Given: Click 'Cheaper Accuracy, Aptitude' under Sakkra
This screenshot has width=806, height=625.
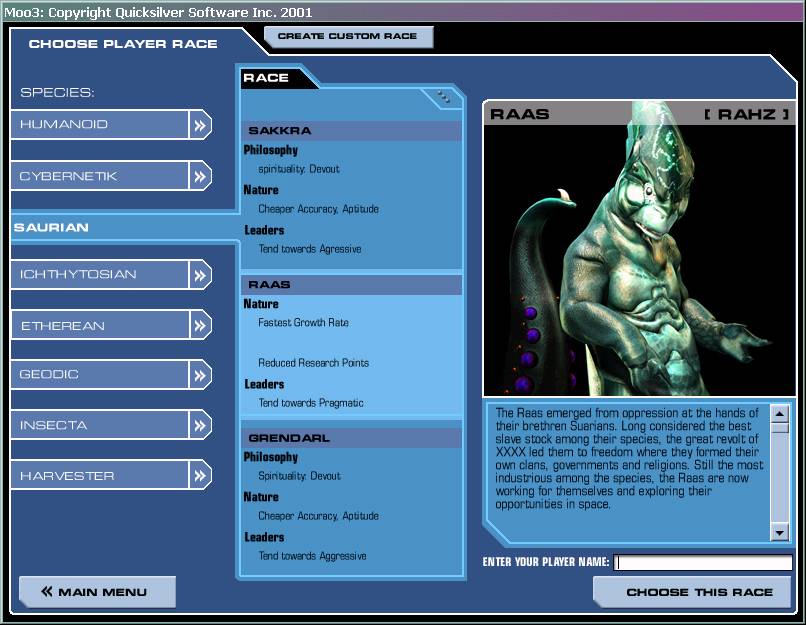Looking at the screenshot, I should coord(319,209).
